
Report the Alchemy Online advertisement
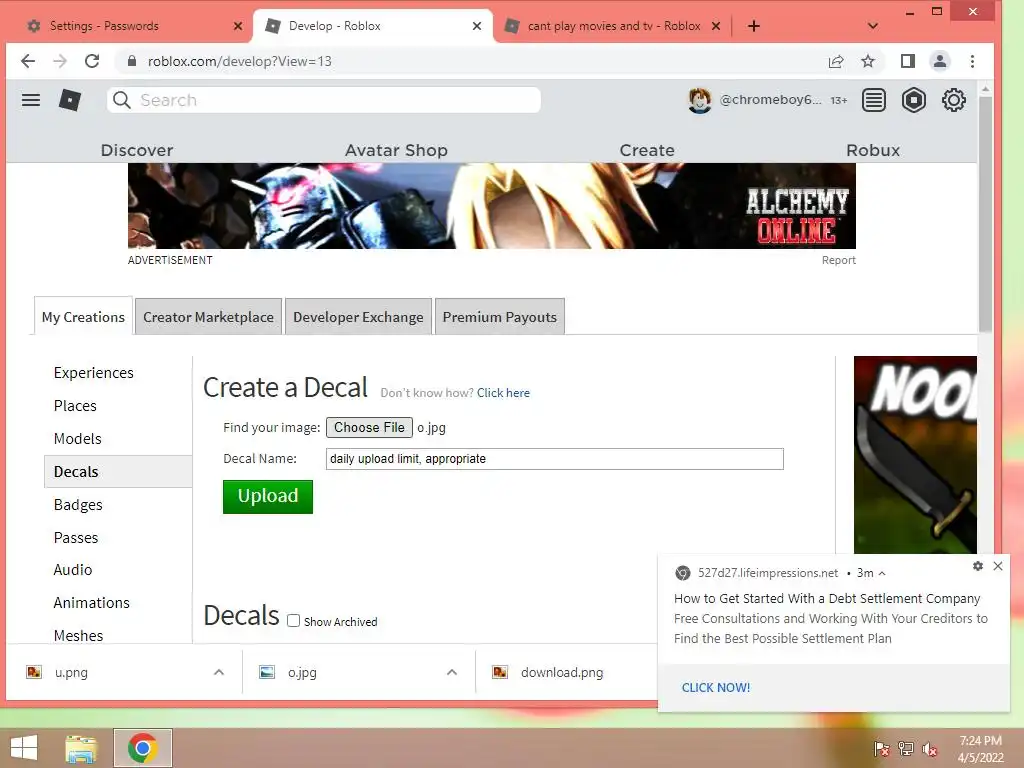click(839, 260)
